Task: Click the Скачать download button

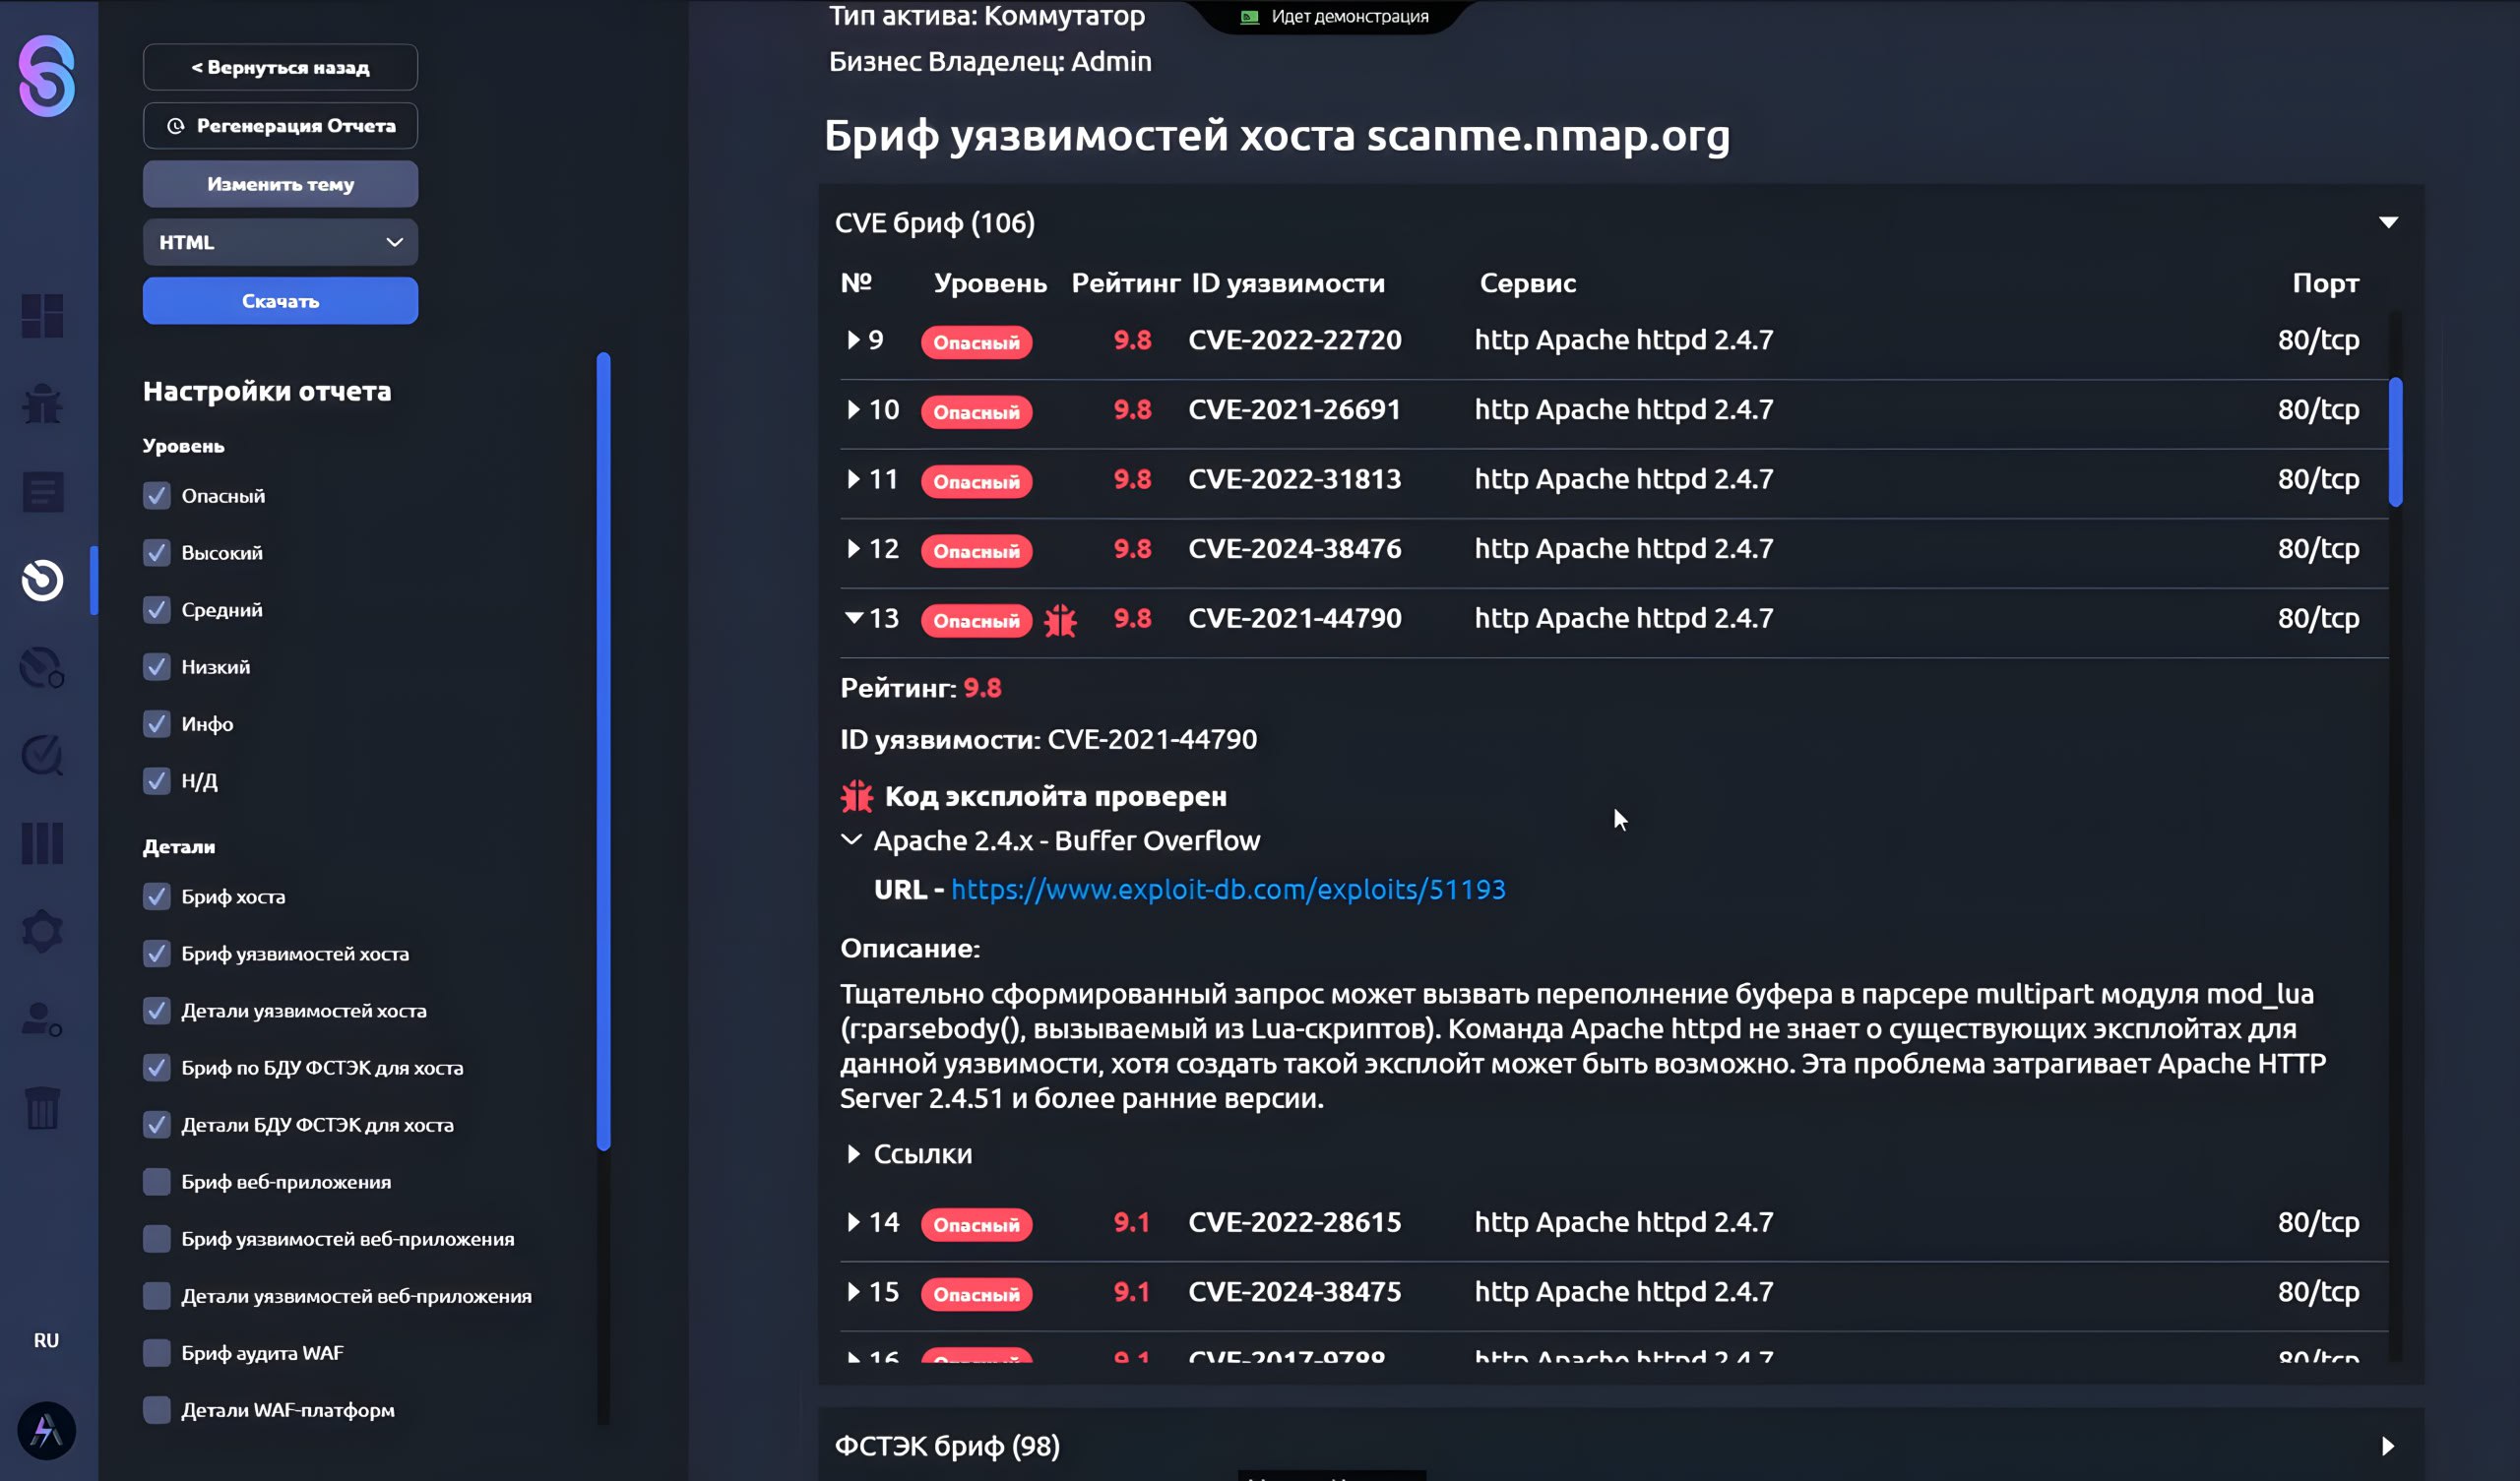Action: click(x=280, y=301)
